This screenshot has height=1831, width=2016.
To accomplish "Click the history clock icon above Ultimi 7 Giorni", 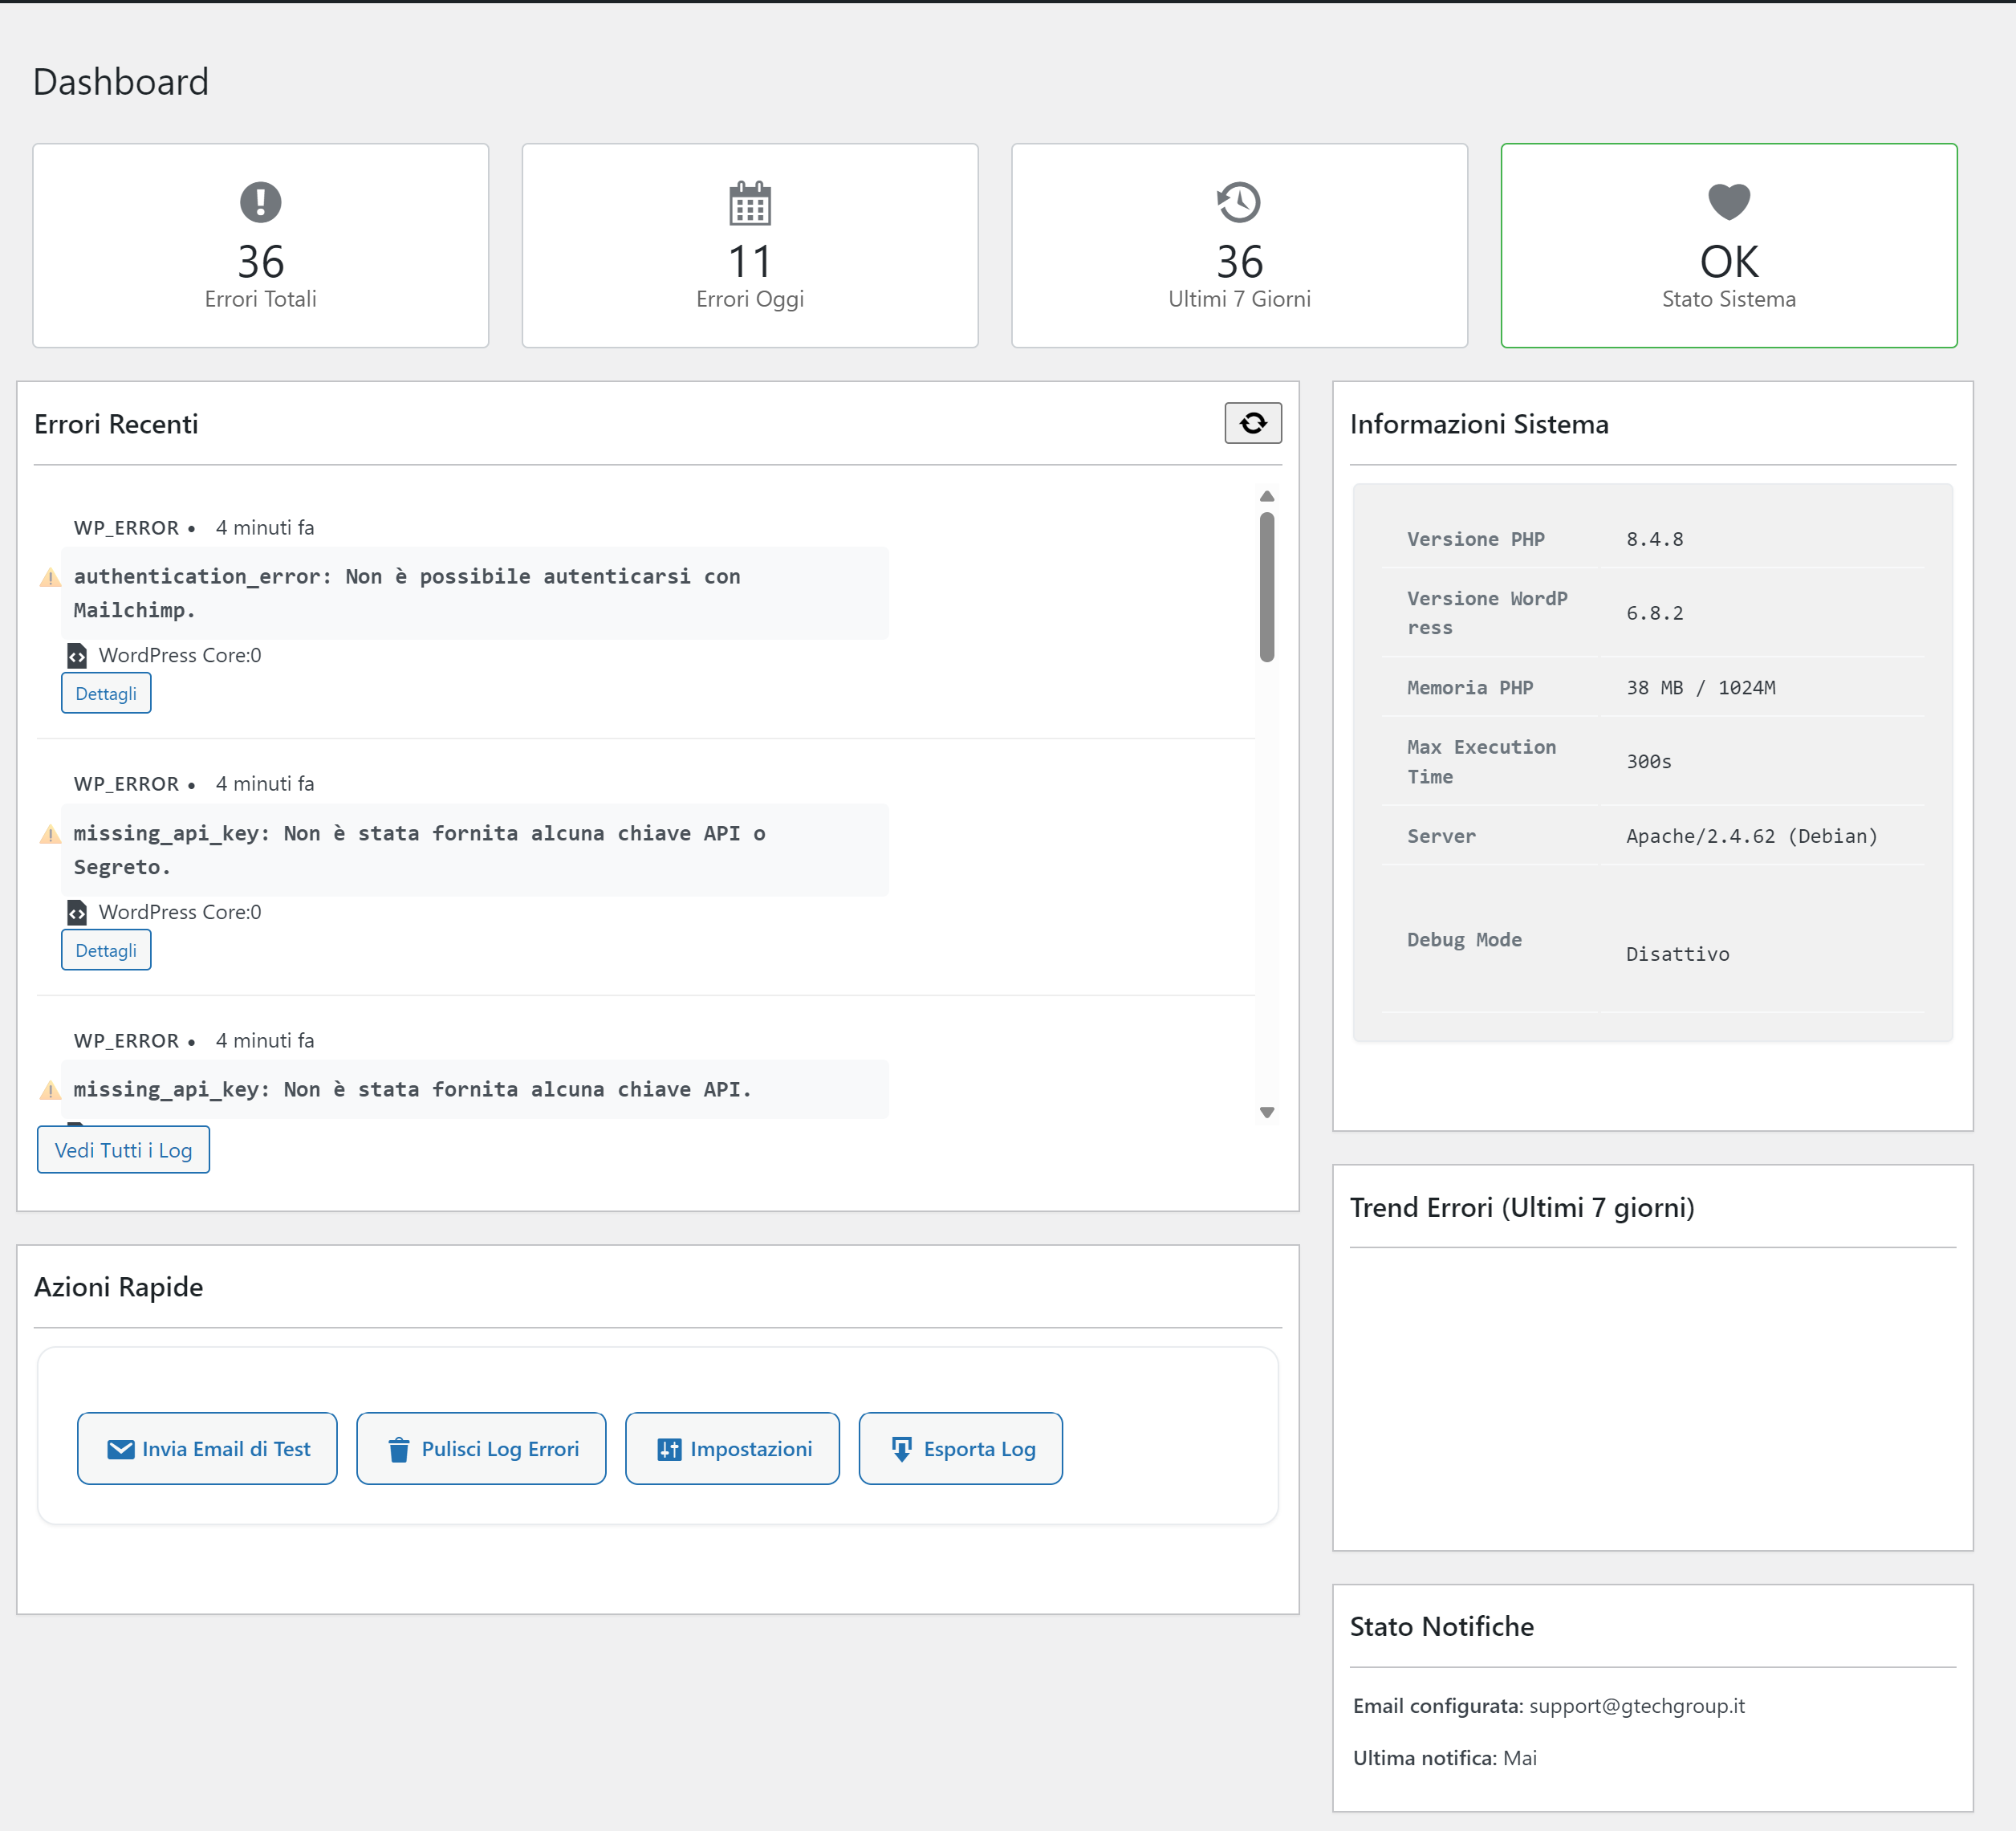I will point(1238,202).
